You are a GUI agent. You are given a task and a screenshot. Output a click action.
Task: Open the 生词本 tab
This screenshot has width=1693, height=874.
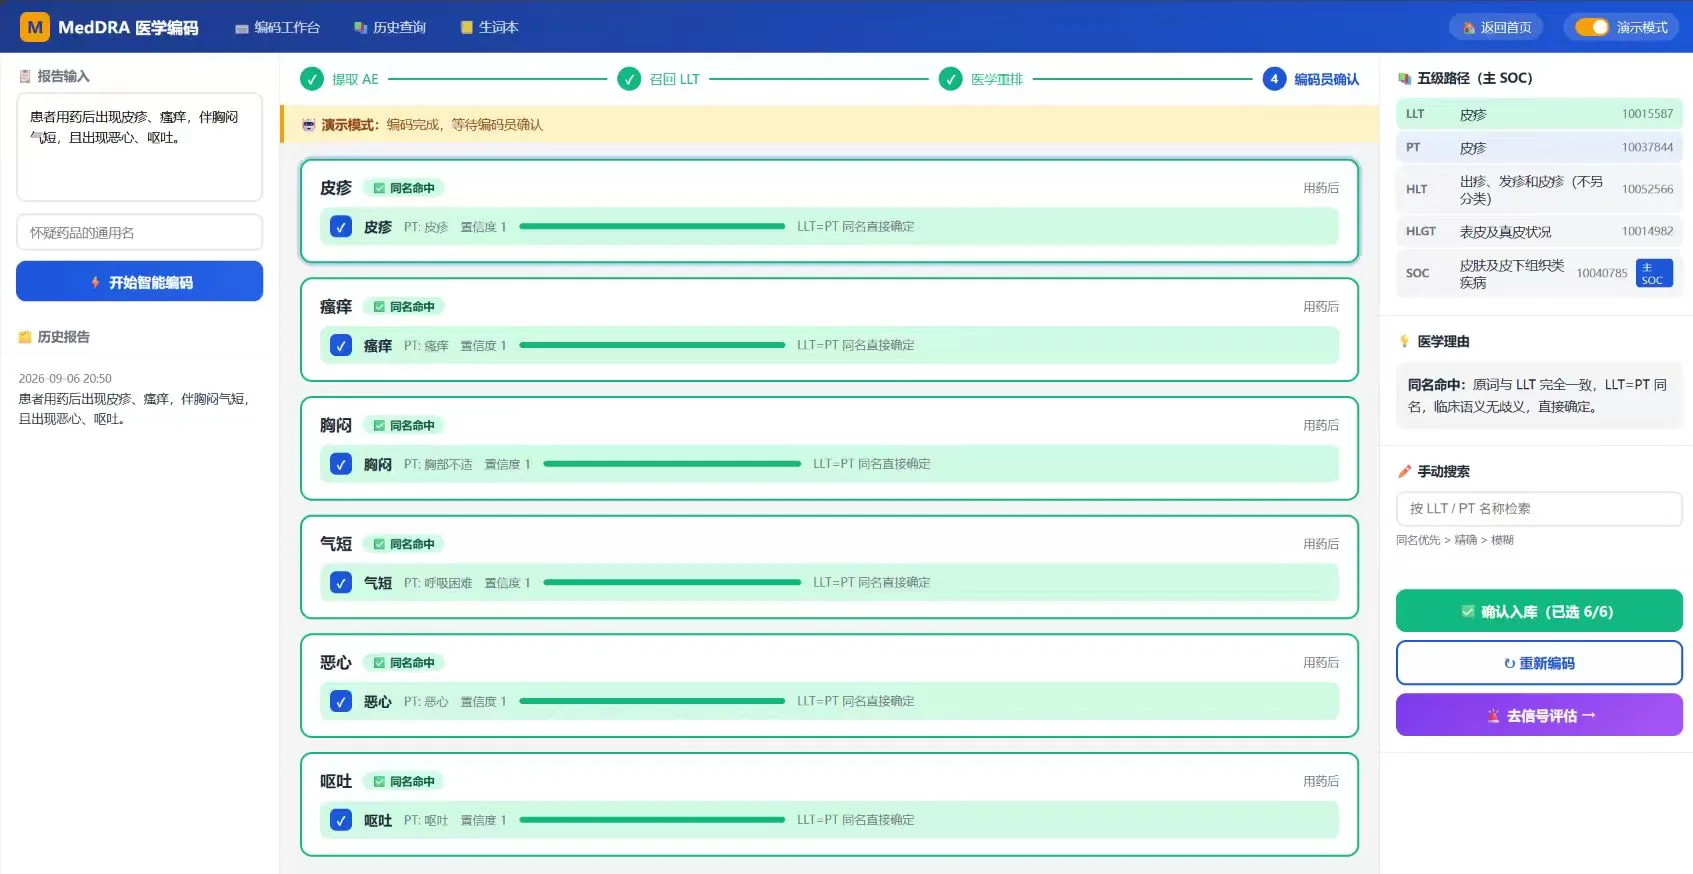pos(489,27)
